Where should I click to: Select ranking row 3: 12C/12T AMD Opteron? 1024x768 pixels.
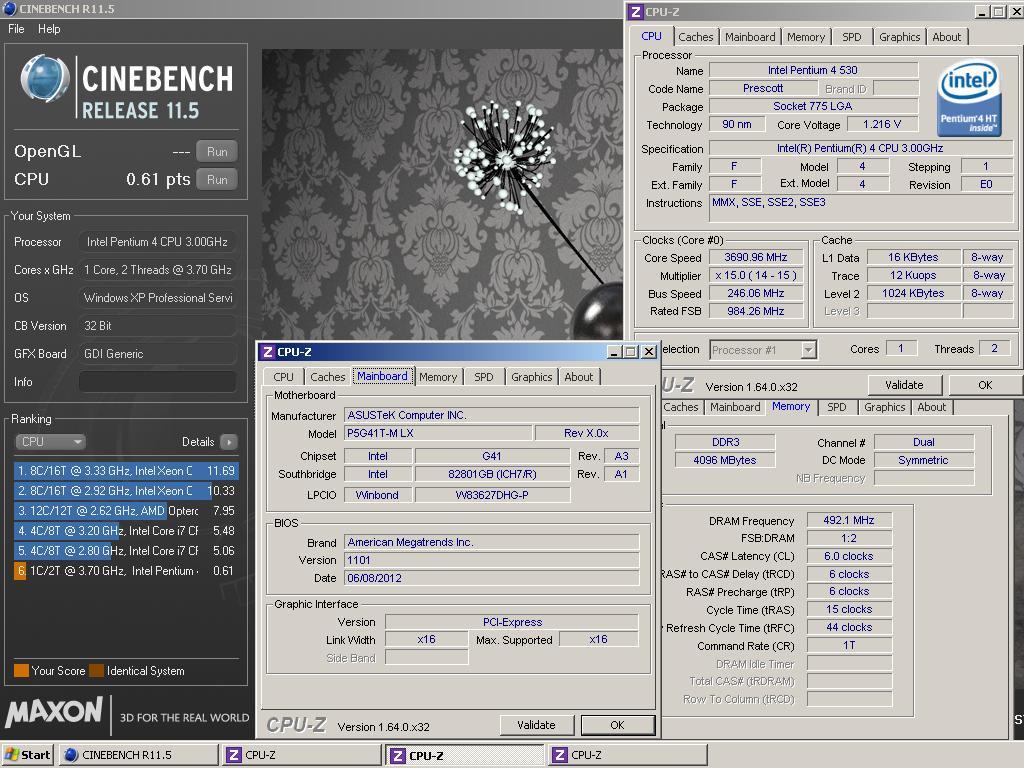[126, 511]
